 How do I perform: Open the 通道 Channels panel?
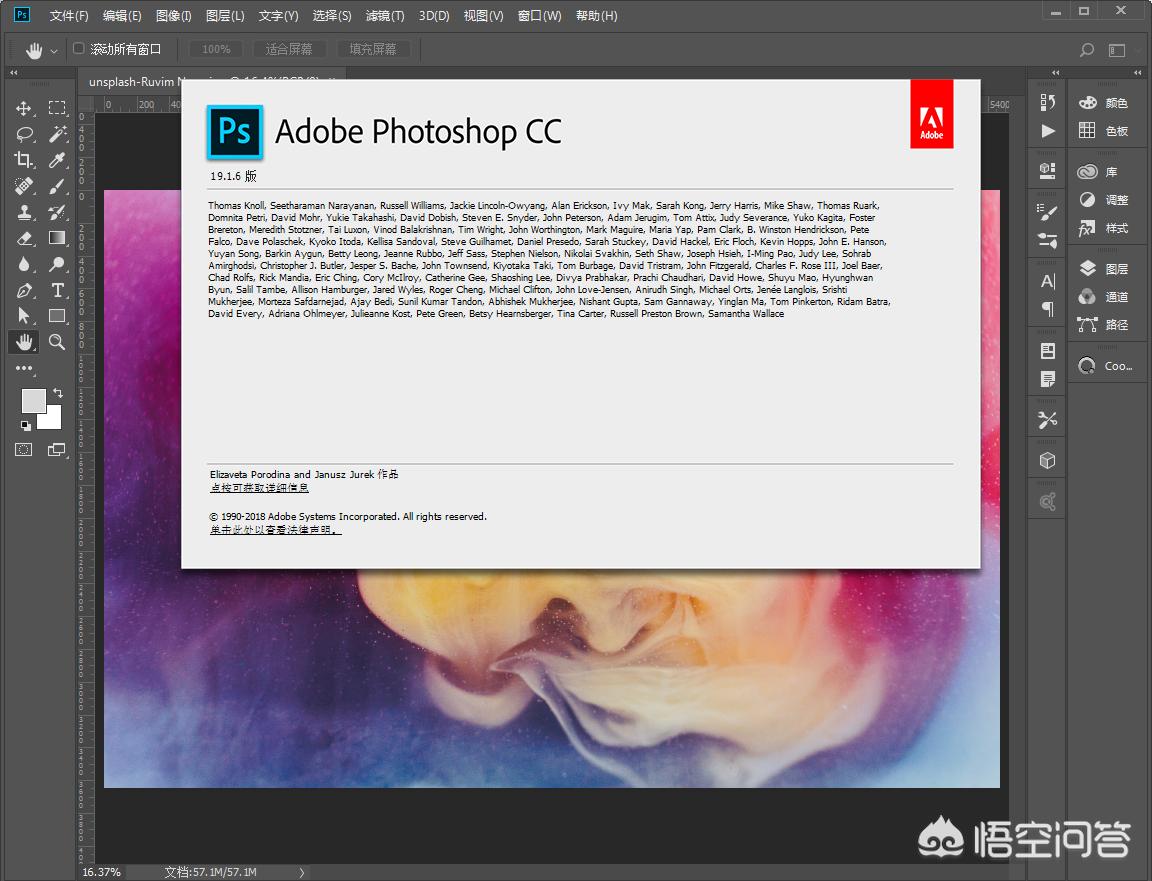tap(1106, 297)
